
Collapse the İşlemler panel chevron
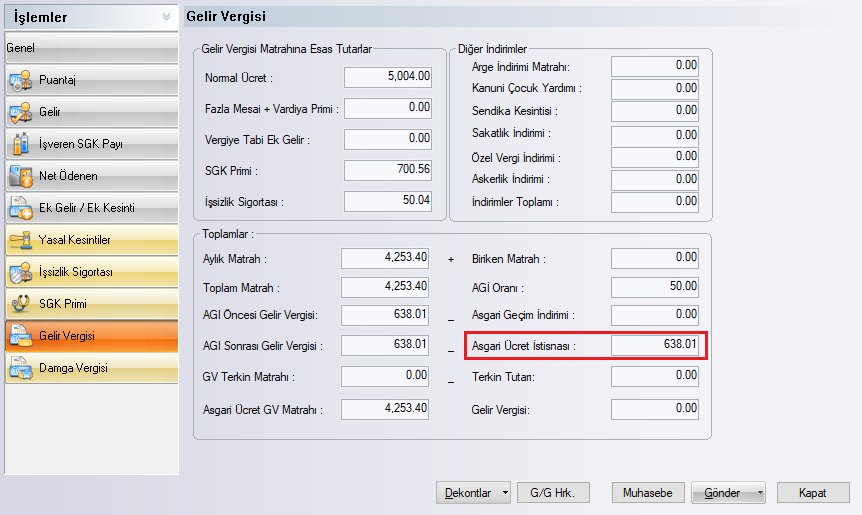pyautogui.click(x=165, y=17)
